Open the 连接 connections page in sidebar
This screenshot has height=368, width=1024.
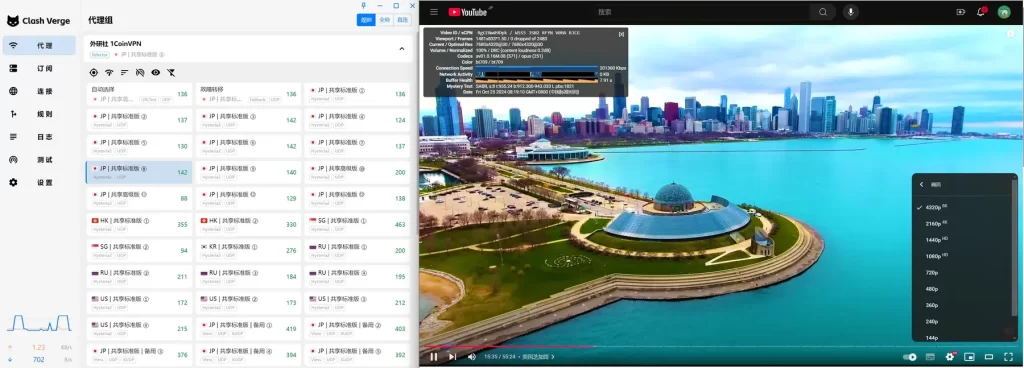[x=40, y=91]
